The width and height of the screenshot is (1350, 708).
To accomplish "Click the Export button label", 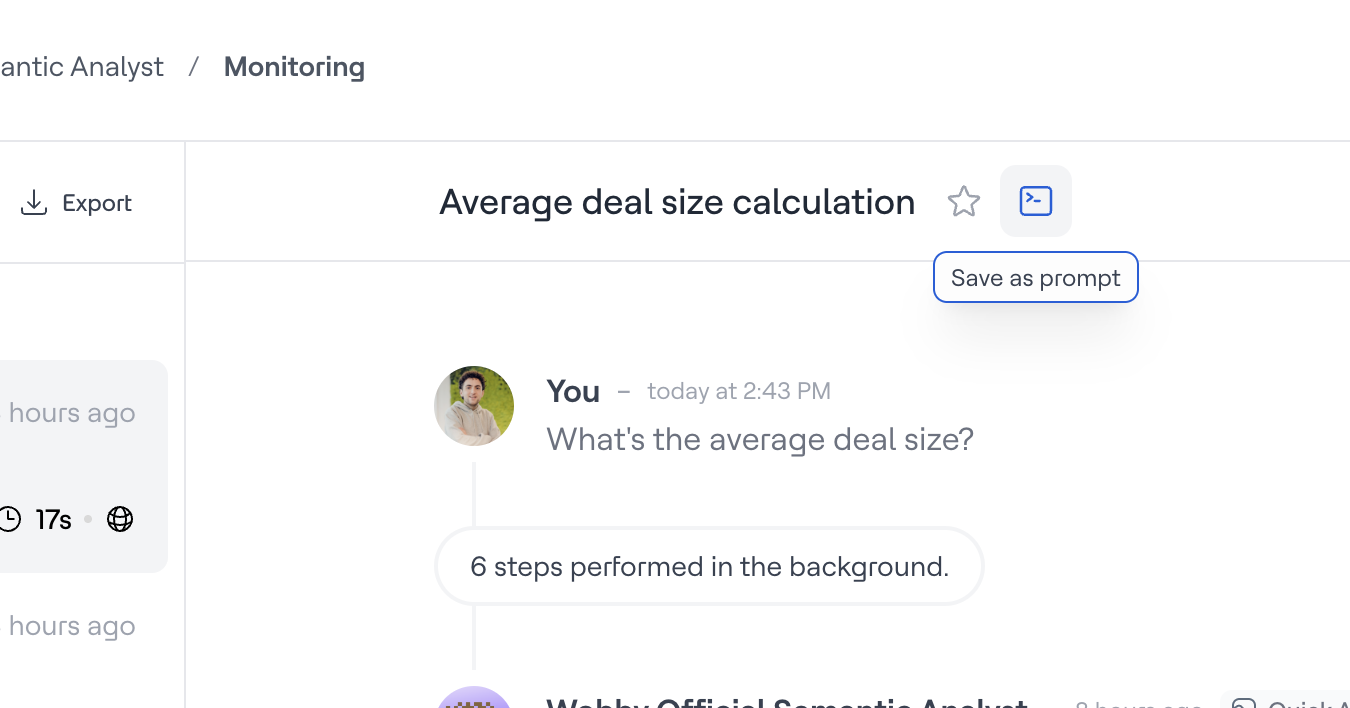I will [x=97, y=203].
